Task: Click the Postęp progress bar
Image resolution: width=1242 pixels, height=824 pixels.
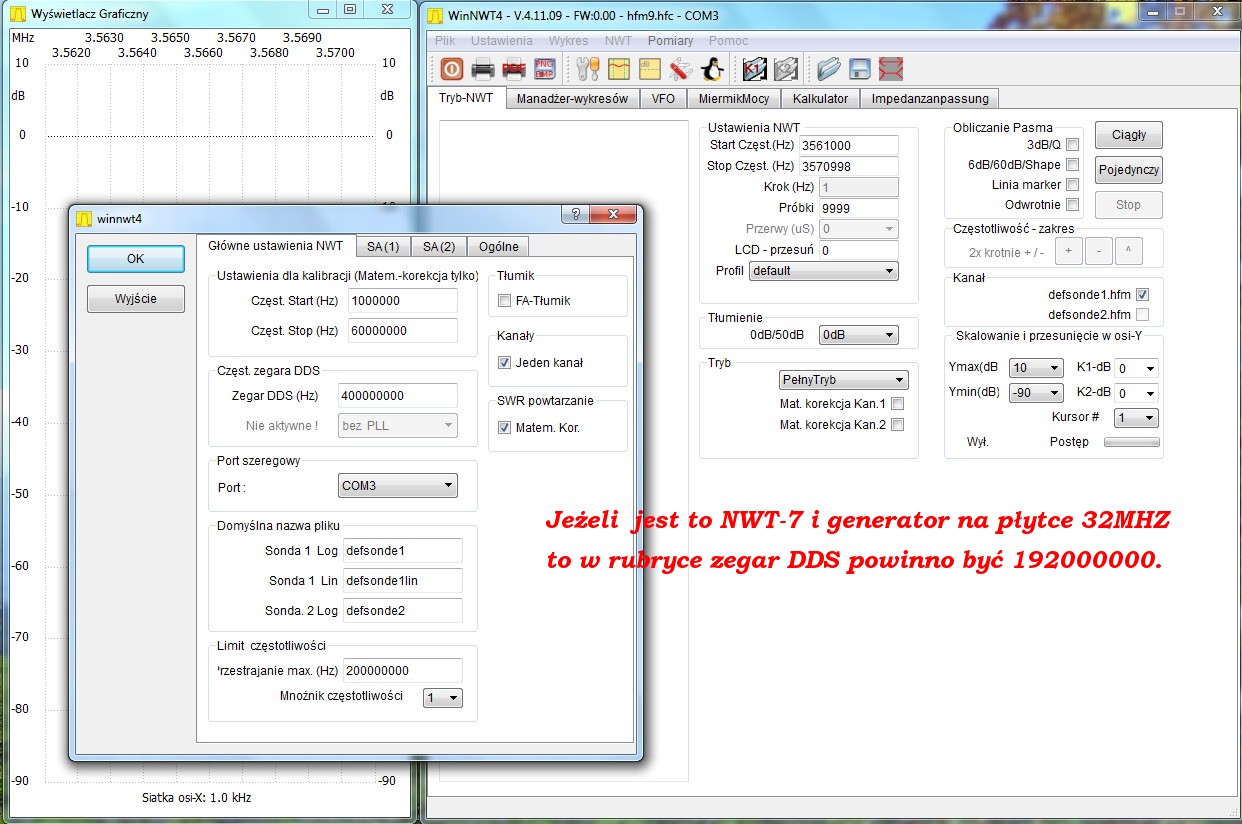Action: 1131,442
